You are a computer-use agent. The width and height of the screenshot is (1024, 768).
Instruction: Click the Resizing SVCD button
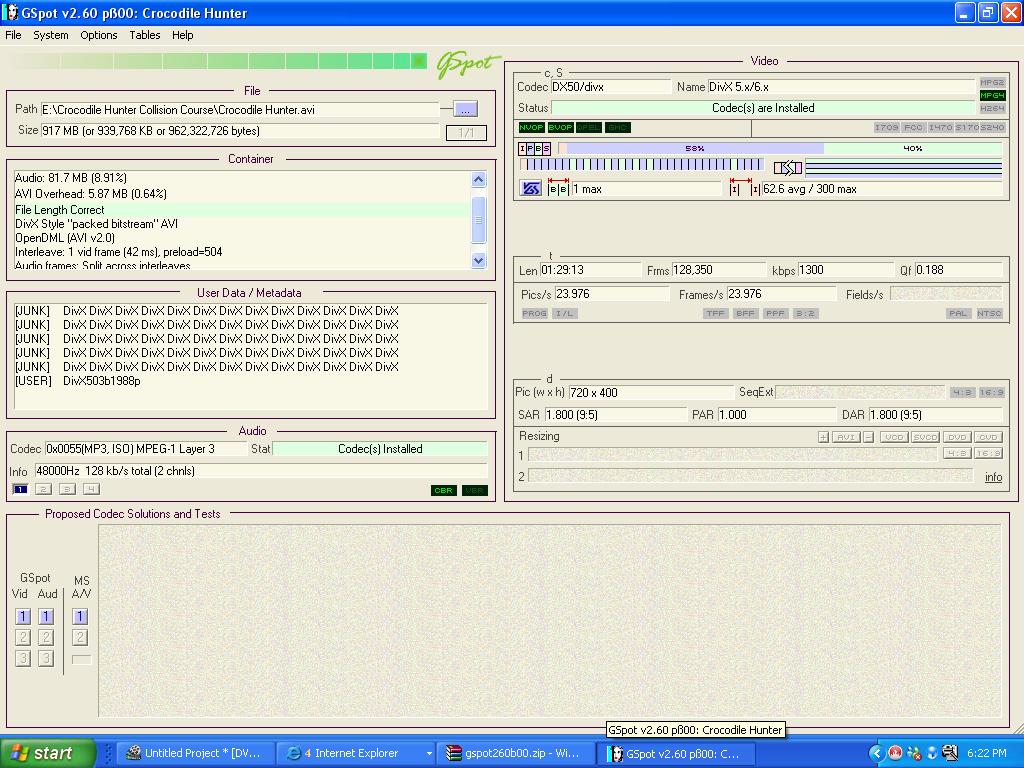point(925,437)
